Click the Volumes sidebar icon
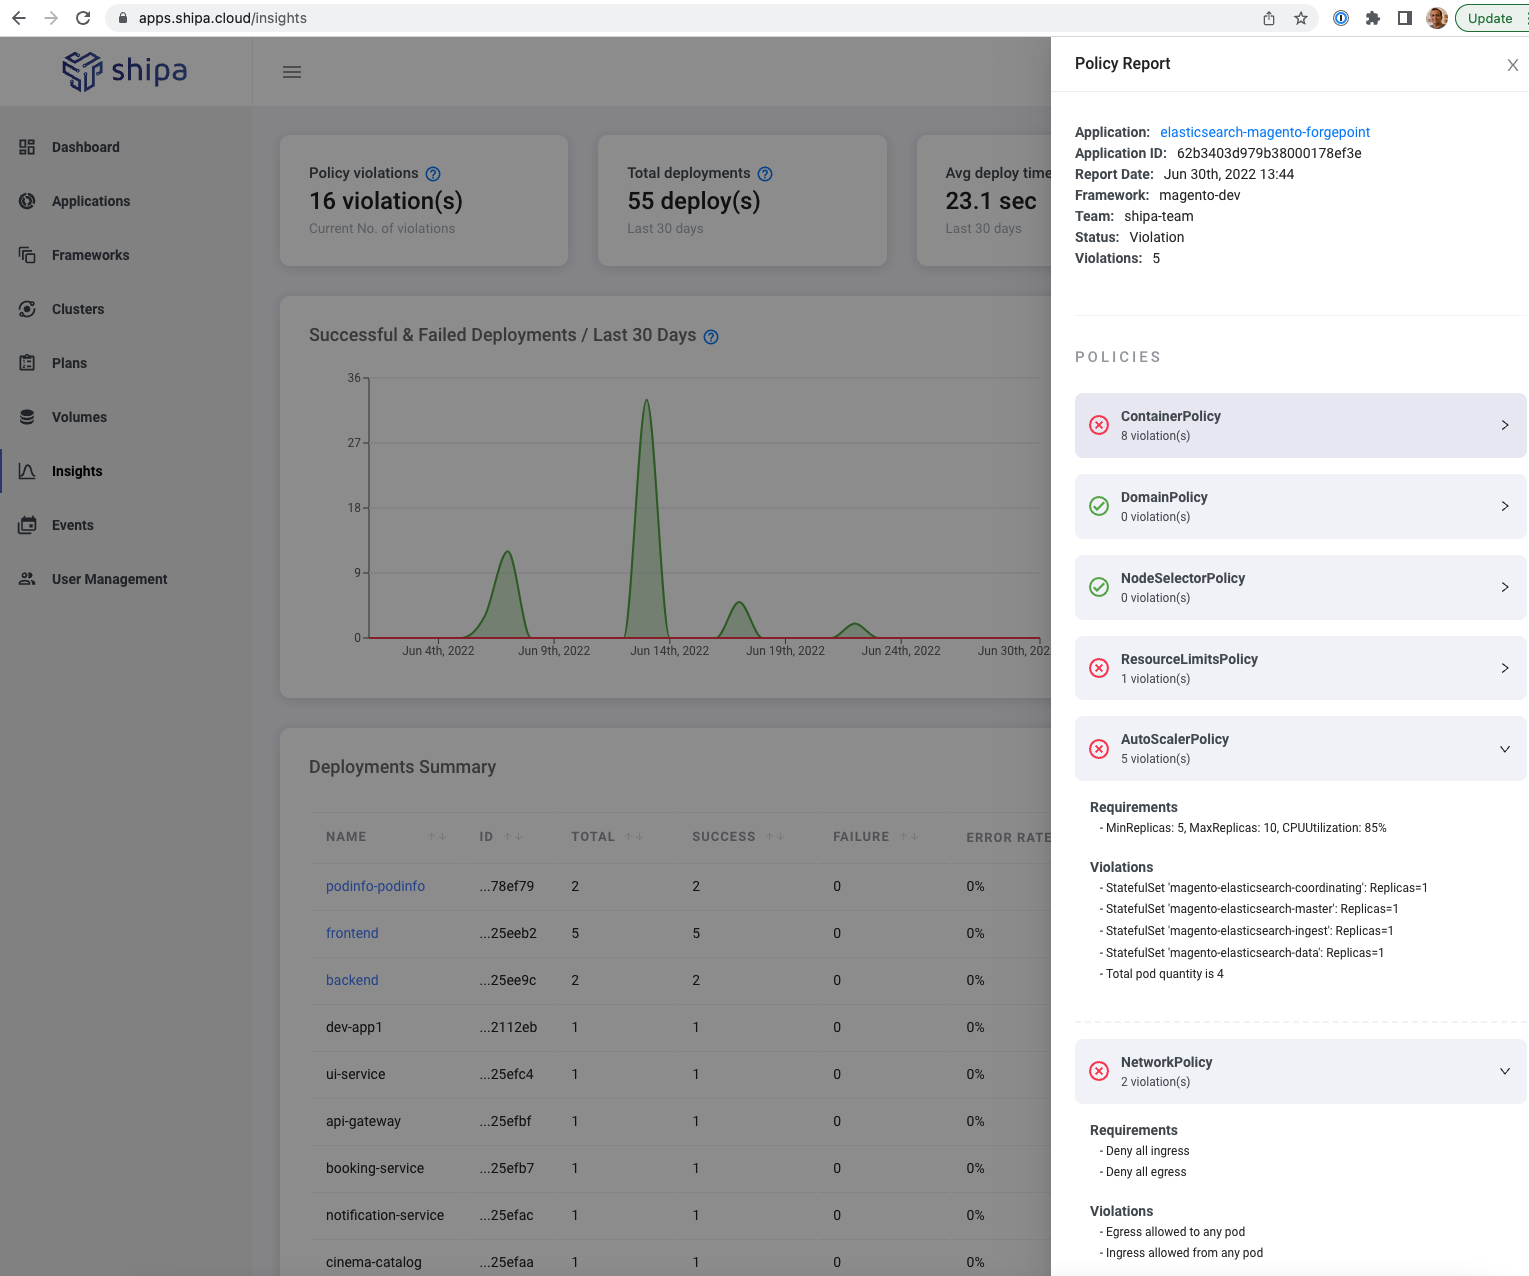The image size is (1529, 1276). (27, 417)
